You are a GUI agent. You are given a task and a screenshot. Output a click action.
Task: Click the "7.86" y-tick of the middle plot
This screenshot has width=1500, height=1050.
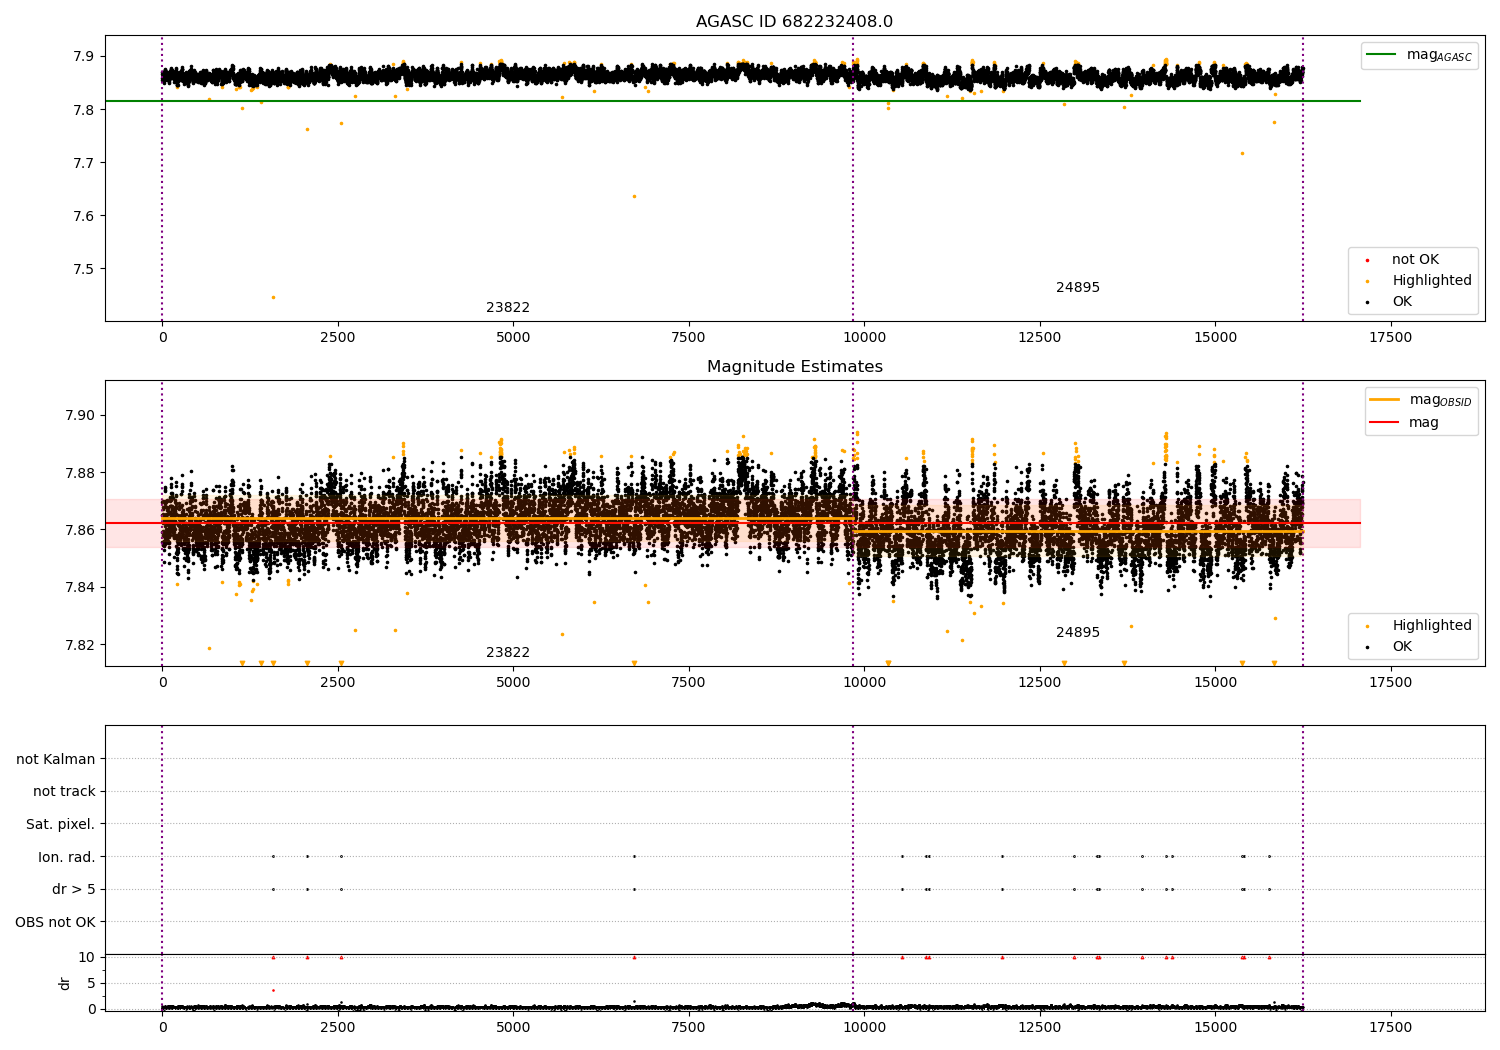coord(80,530)
